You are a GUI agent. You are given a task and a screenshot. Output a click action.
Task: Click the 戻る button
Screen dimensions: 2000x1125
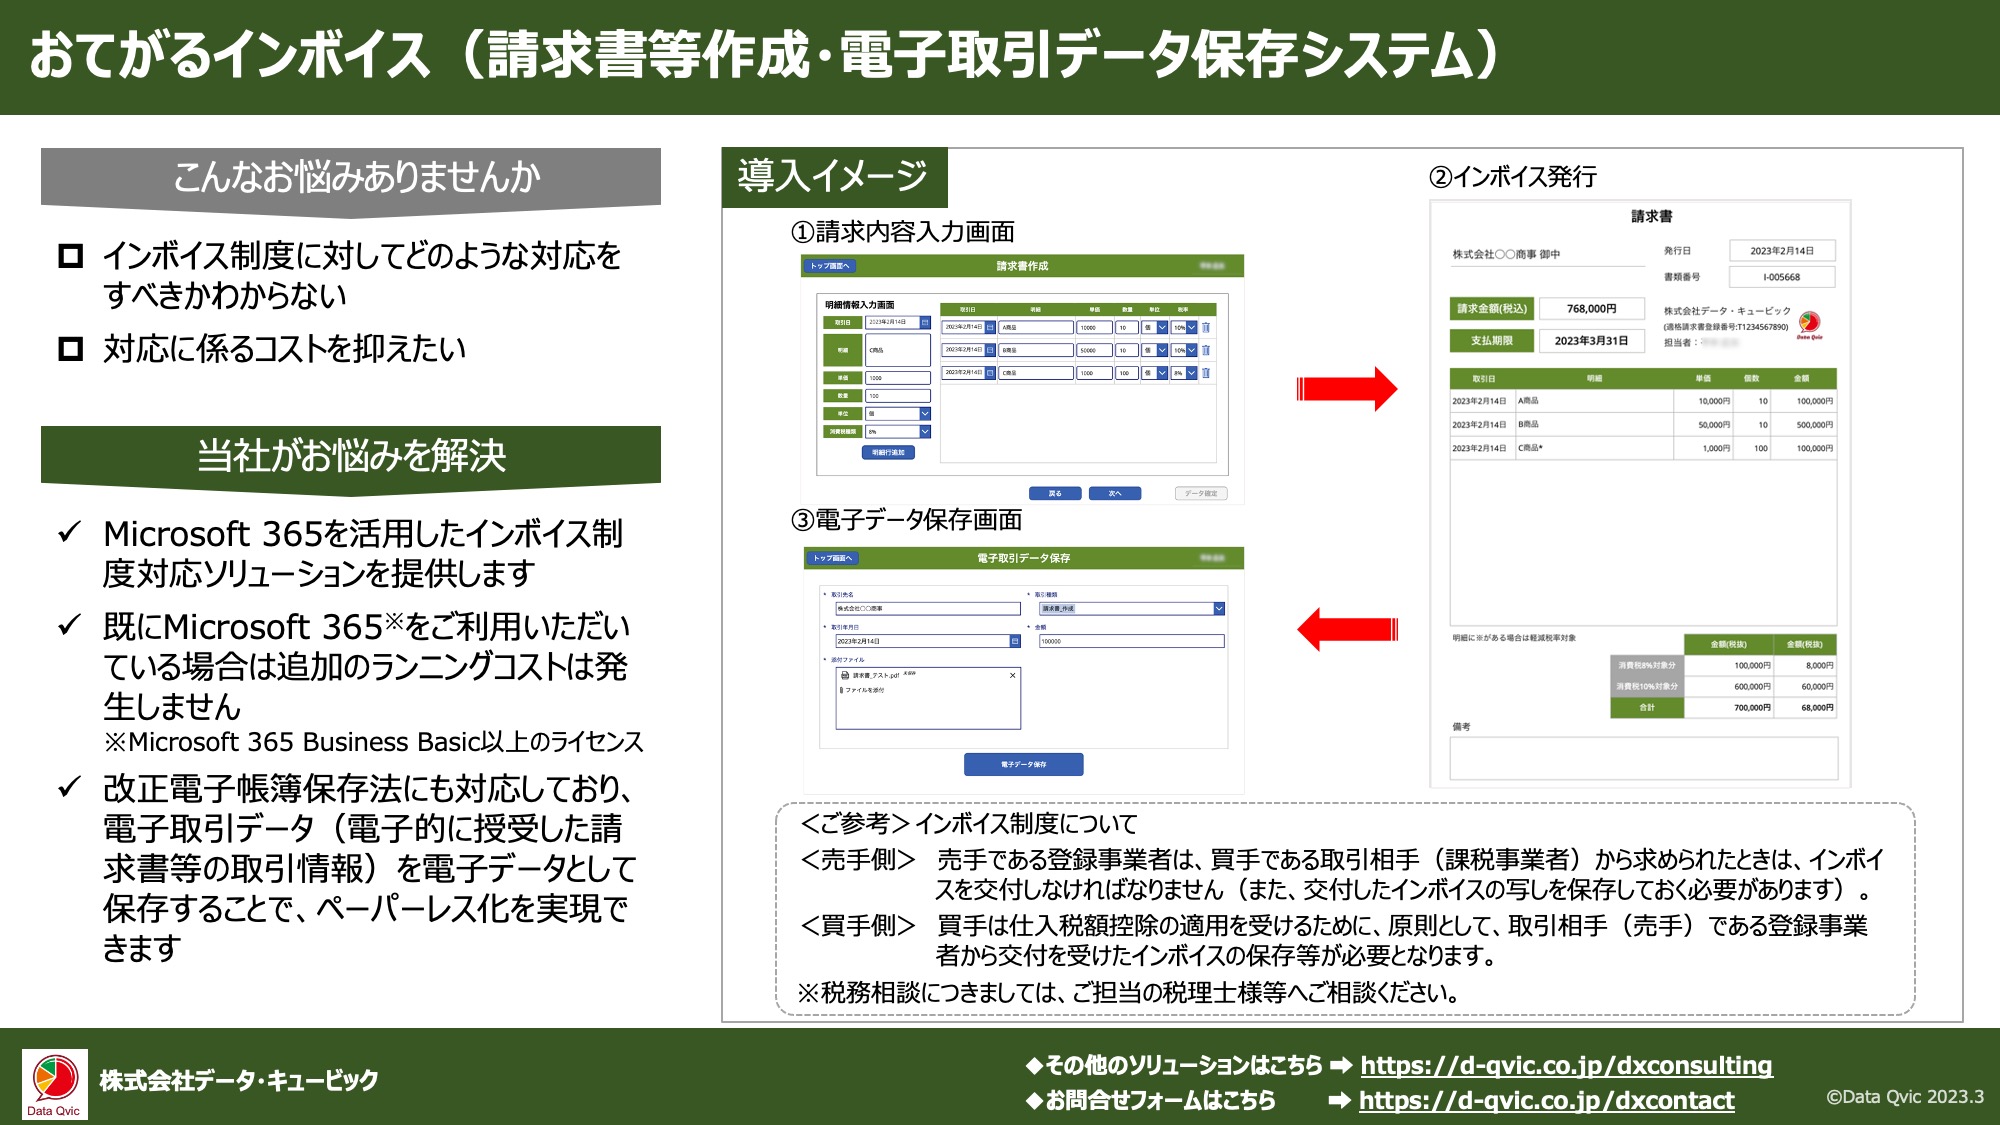click(x=1055, y=493)
